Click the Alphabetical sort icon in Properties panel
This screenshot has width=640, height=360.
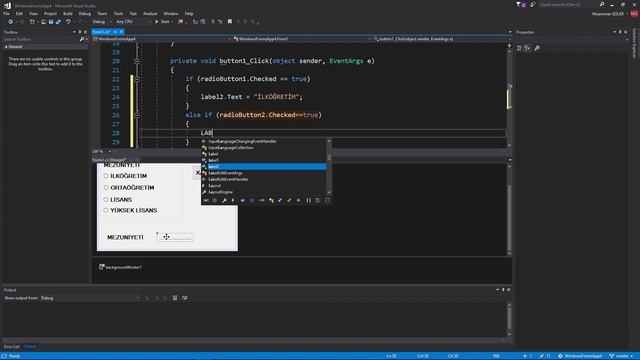(x=528, y=48)
